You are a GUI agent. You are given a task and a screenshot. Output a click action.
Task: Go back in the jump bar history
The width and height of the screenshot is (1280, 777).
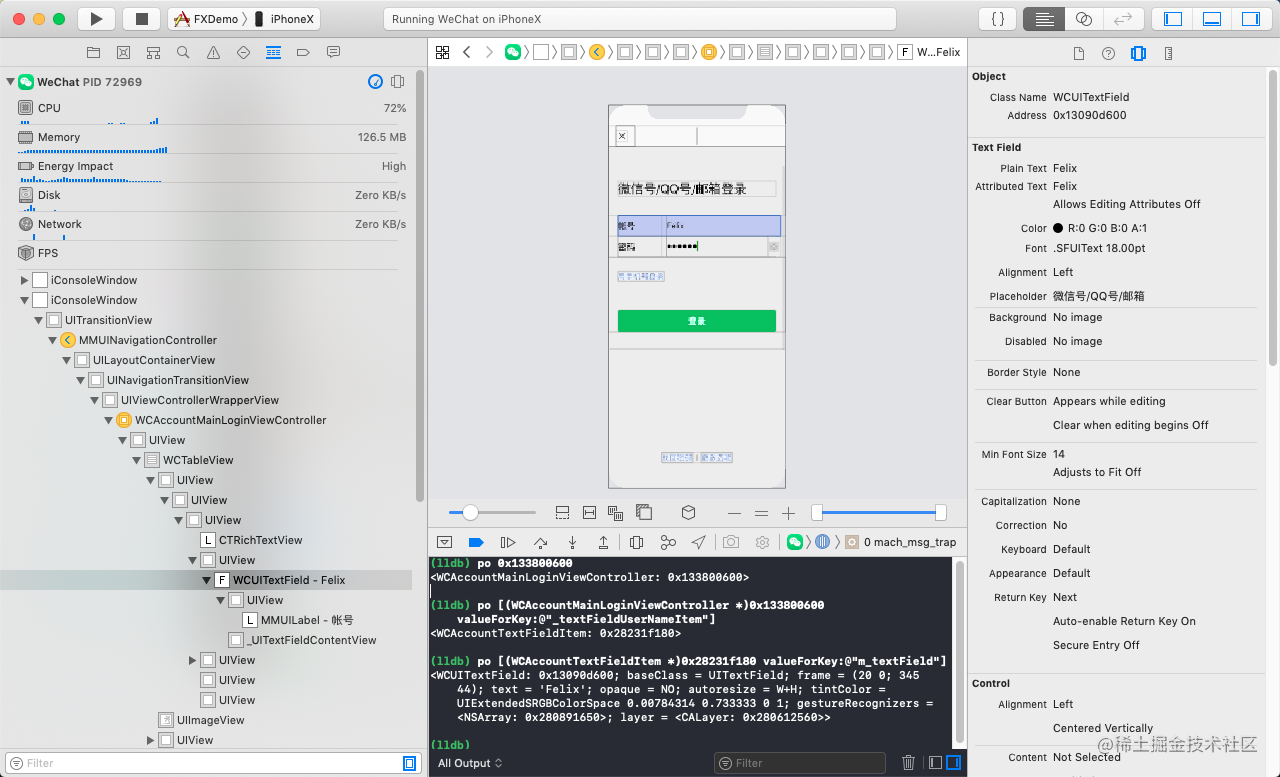click(x=467, y=52)
